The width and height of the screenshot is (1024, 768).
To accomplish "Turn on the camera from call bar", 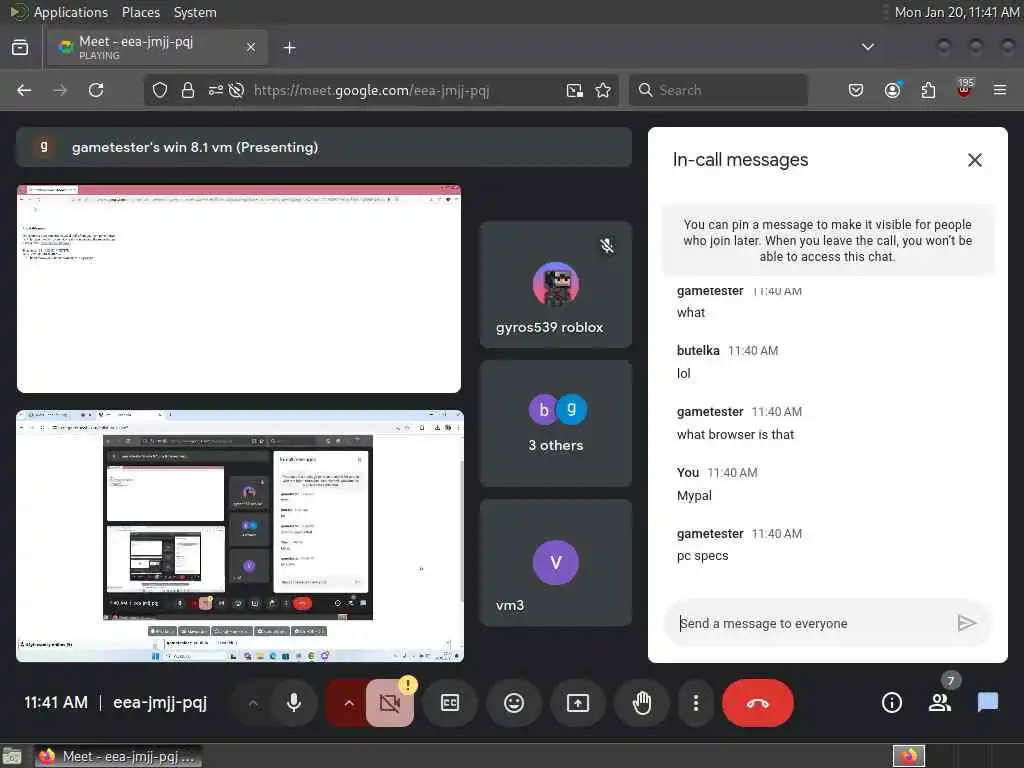I will tap(390, 703).
